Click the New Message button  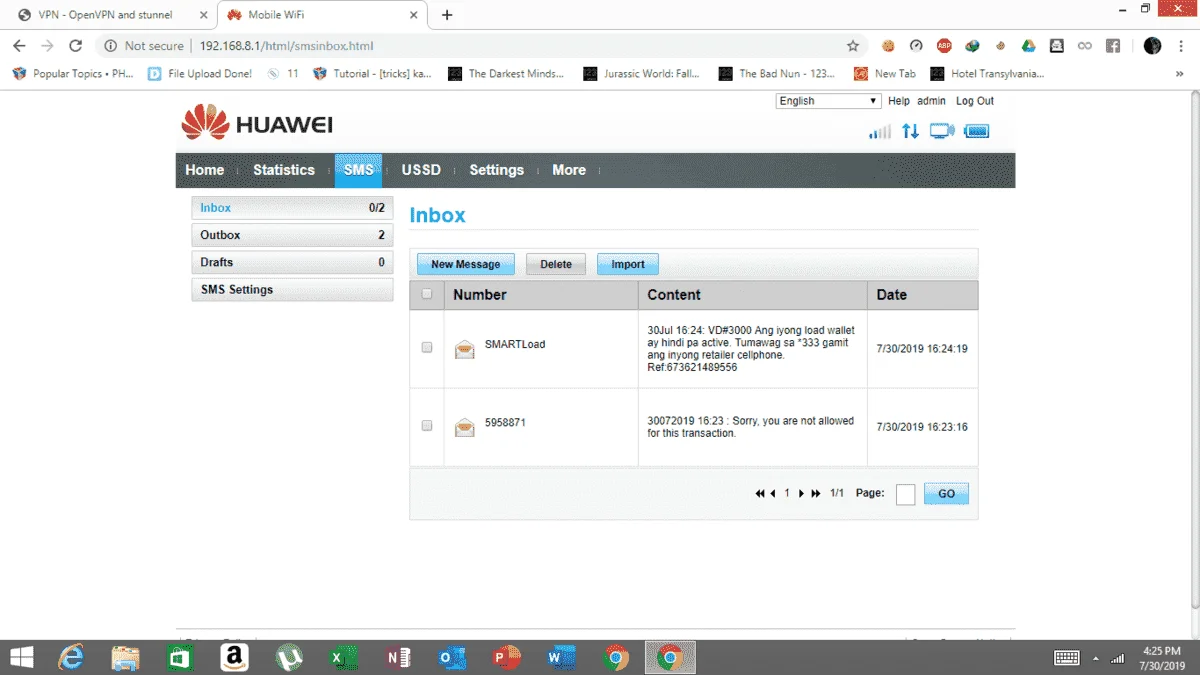466,264
